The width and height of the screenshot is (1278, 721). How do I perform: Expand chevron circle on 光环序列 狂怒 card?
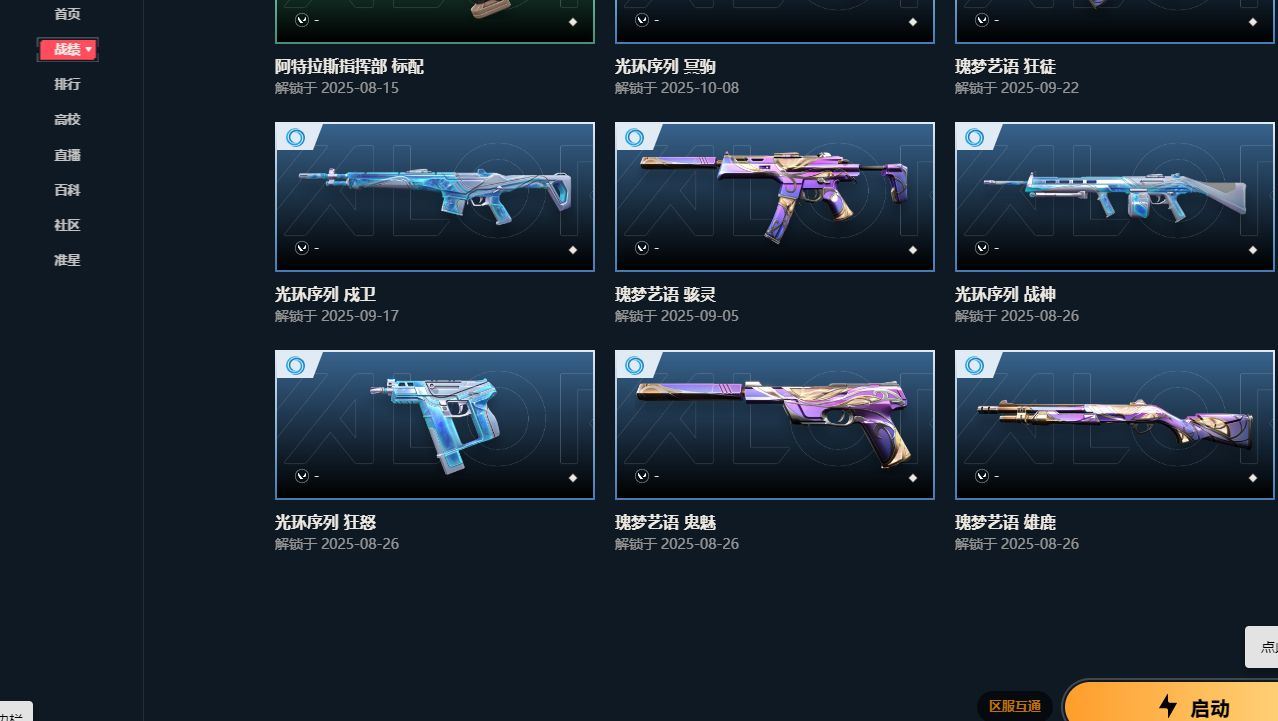pyautogui.click(x=302, y=476)
